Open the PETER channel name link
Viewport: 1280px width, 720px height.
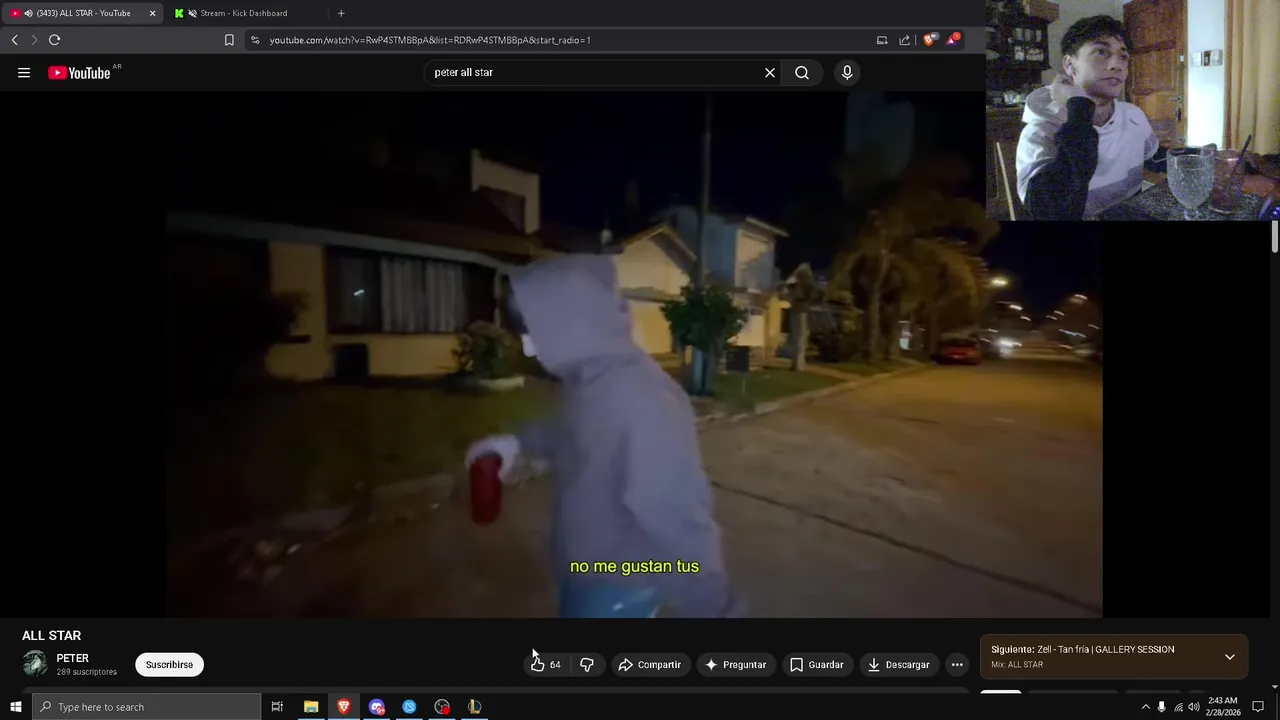point(73,658)
